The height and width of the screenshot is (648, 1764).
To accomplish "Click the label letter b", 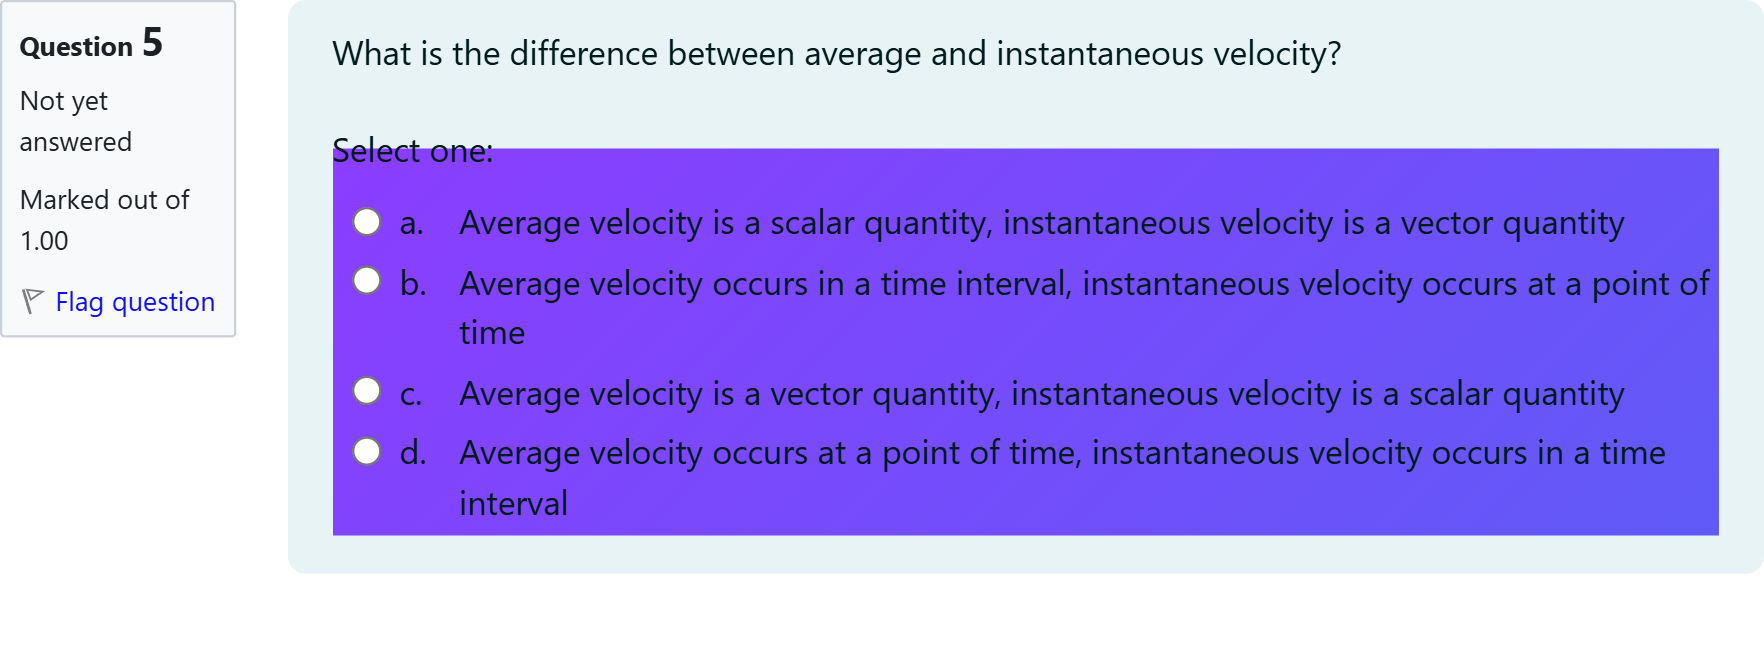I will [x=410, y=284].
